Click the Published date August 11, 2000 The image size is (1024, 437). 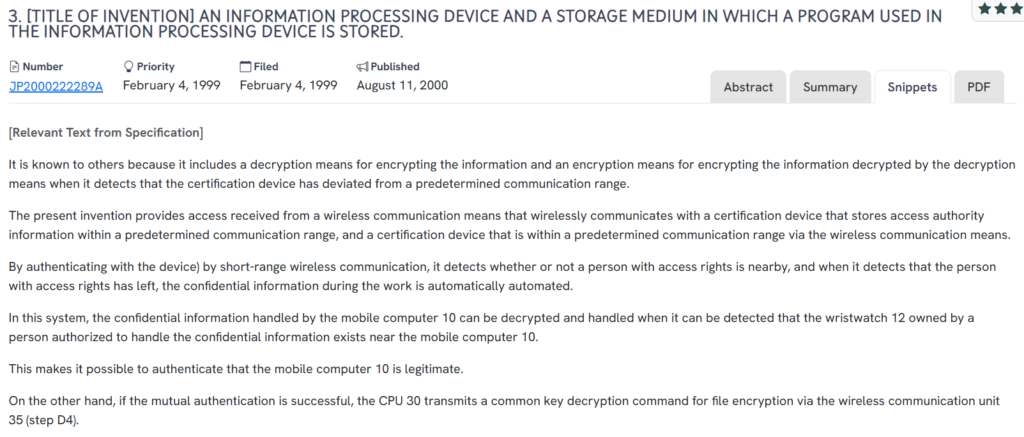coord(402,85)
